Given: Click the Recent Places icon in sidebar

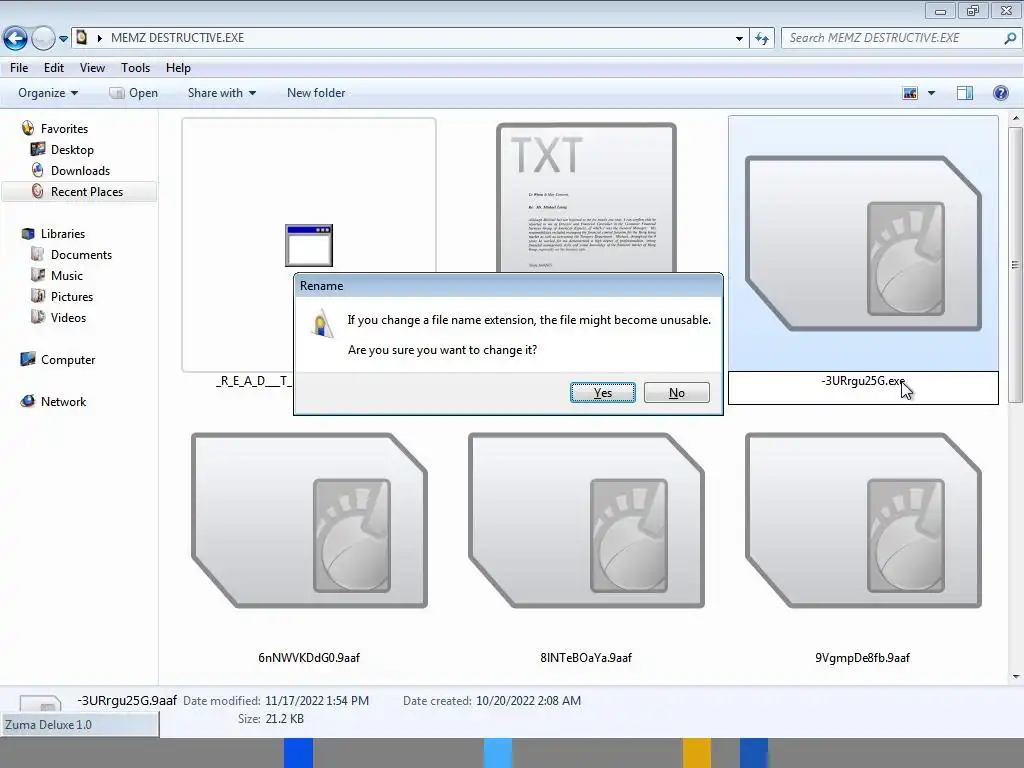Looking at the screenshot, I should (38, 191).
